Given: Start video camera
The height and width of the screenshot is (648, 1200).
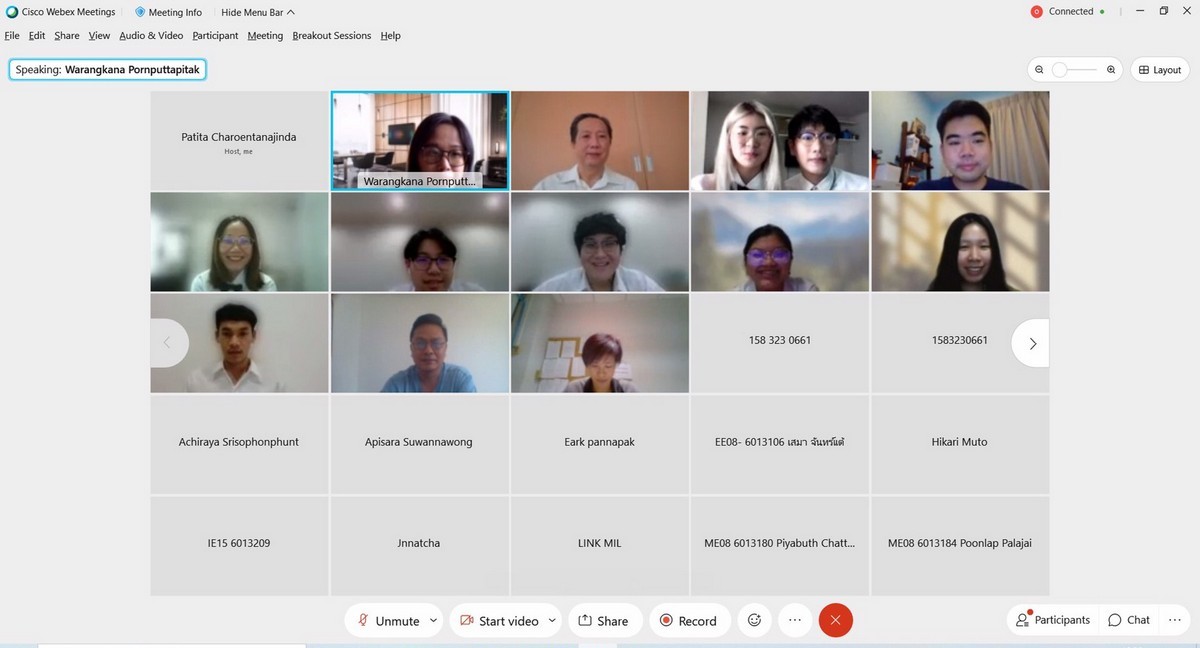Looking at the screenshot, I should 498,621.
